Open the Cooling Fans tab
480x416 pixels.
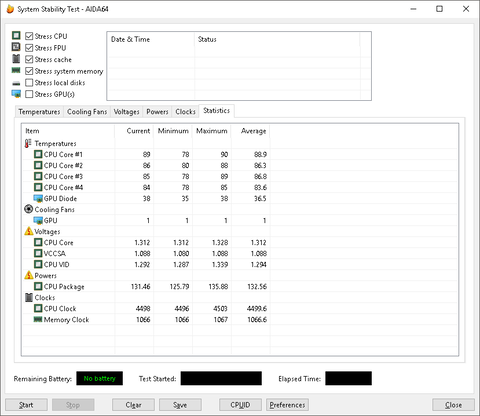click(x=87, y=112)
